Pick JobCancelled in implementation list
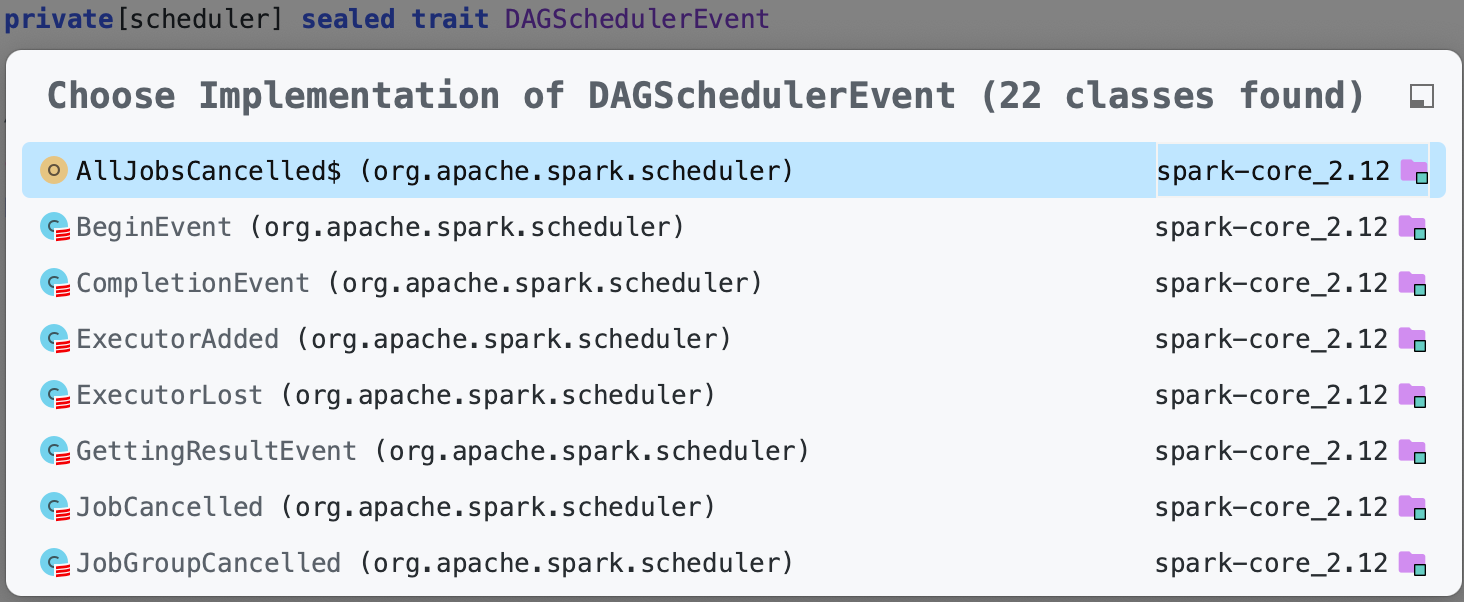Screen dimensions: 1464x602 pos(733,507)
